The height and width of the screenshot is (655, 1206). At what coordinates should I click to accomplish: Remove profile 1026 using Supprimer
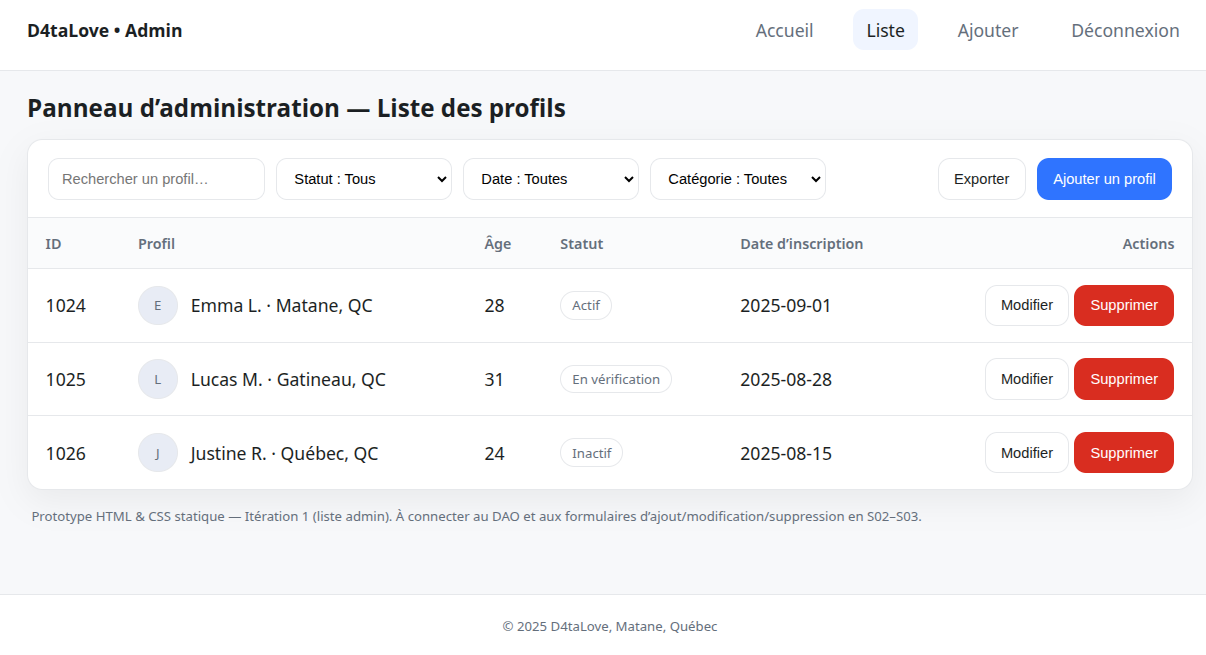[1123, 453]
